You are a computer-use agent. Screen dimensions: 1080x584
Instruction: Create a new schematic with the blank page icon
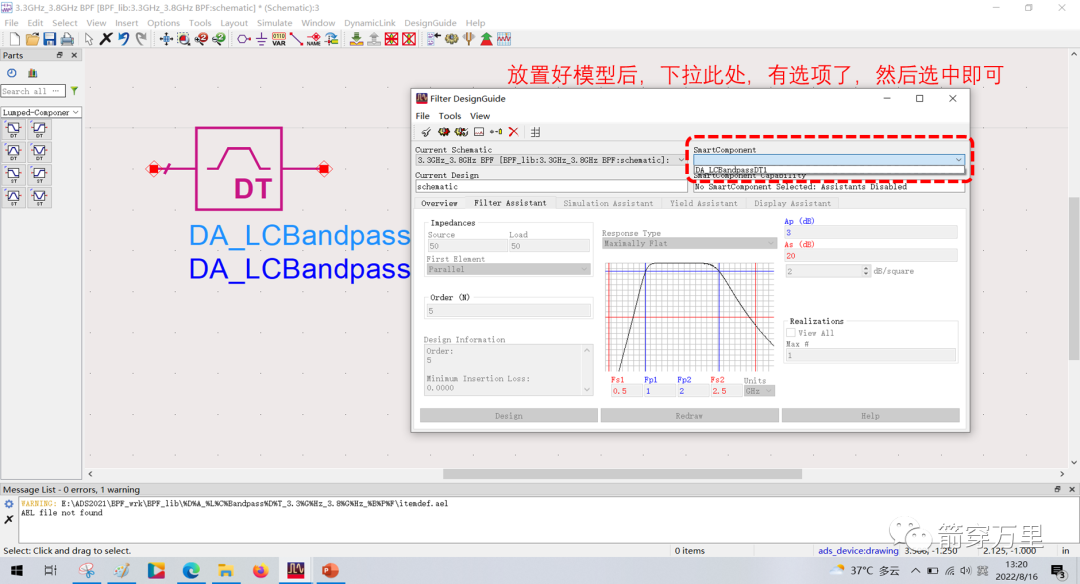[x=14, y=39]
